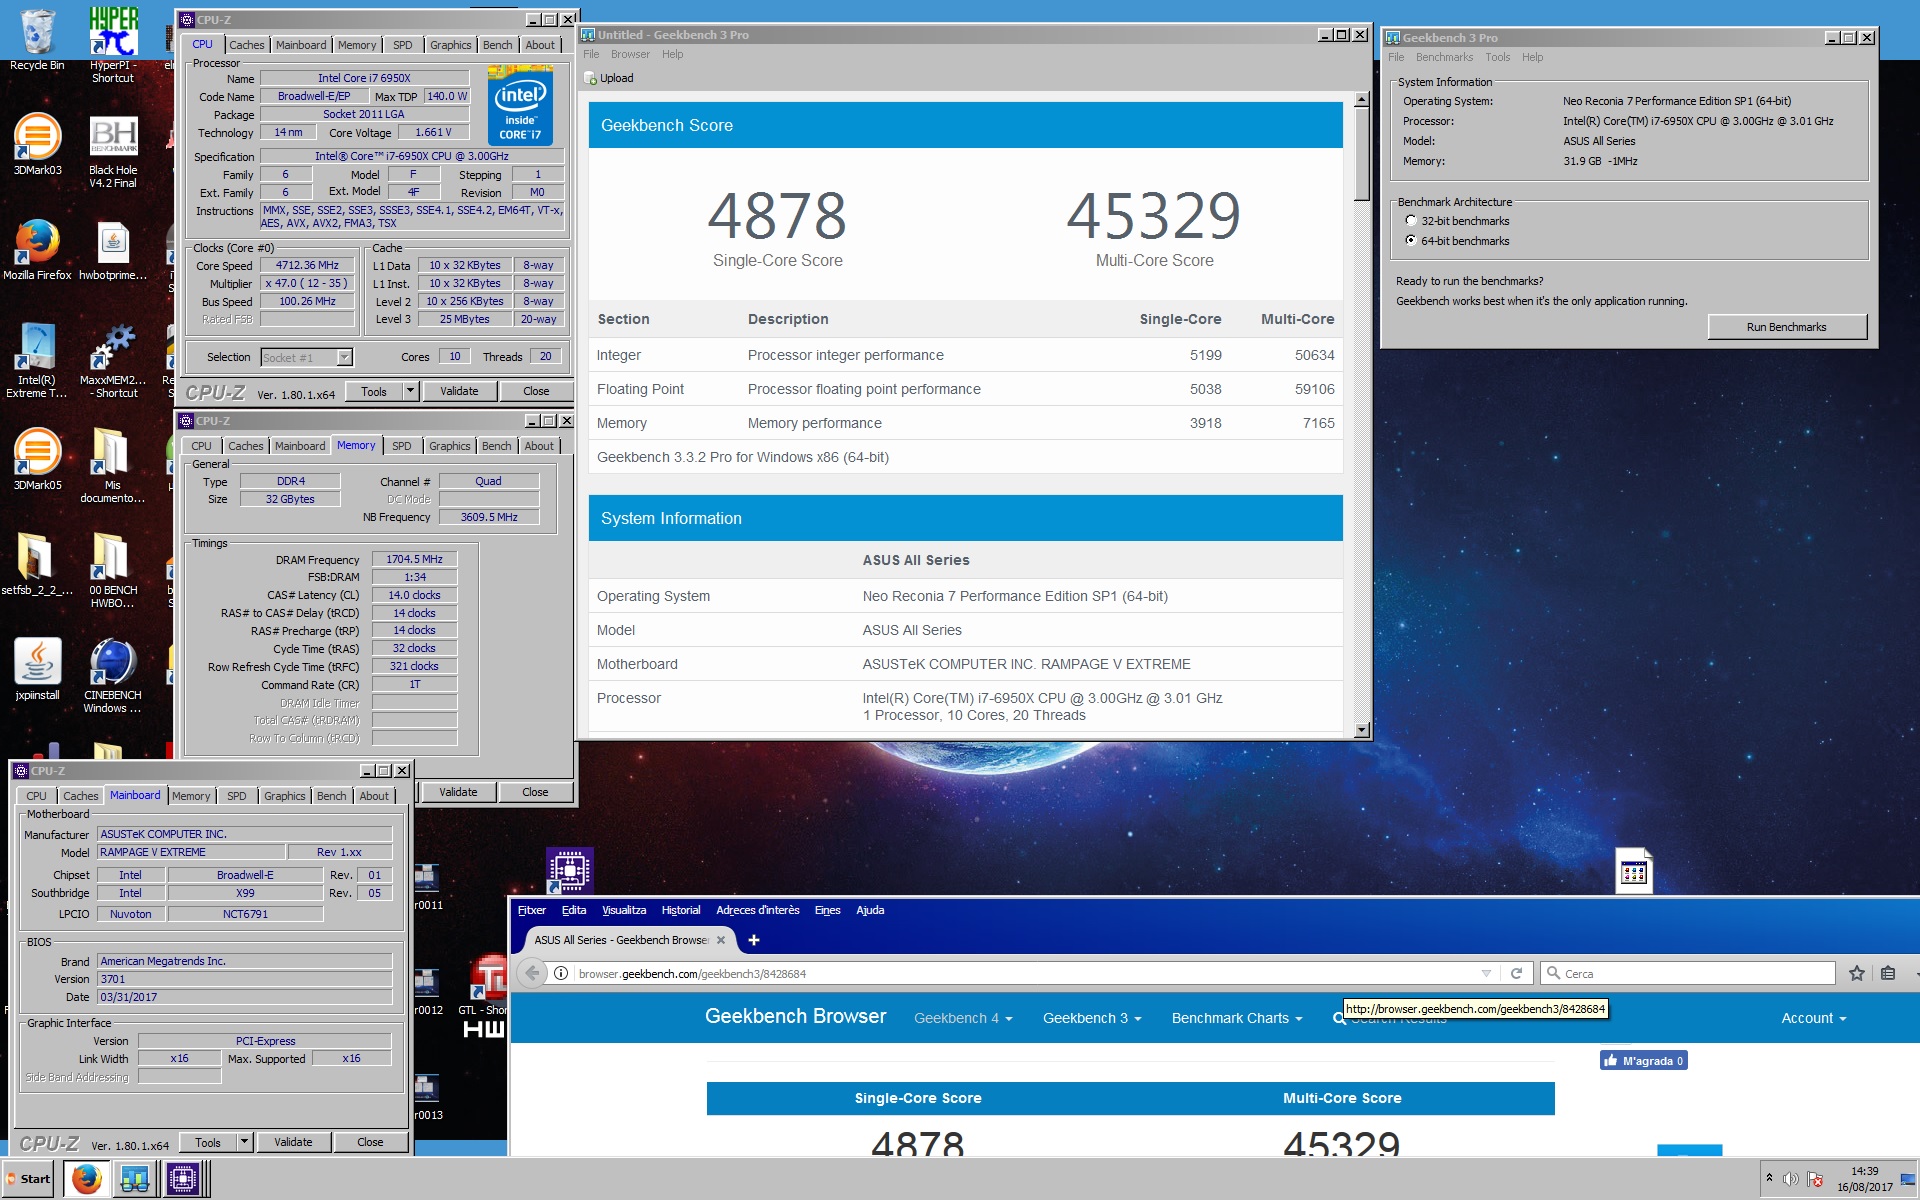The image size is (1920, 1200).
Task: Click Firefox icon in taskbar
Action: [x=86, y=1179]
